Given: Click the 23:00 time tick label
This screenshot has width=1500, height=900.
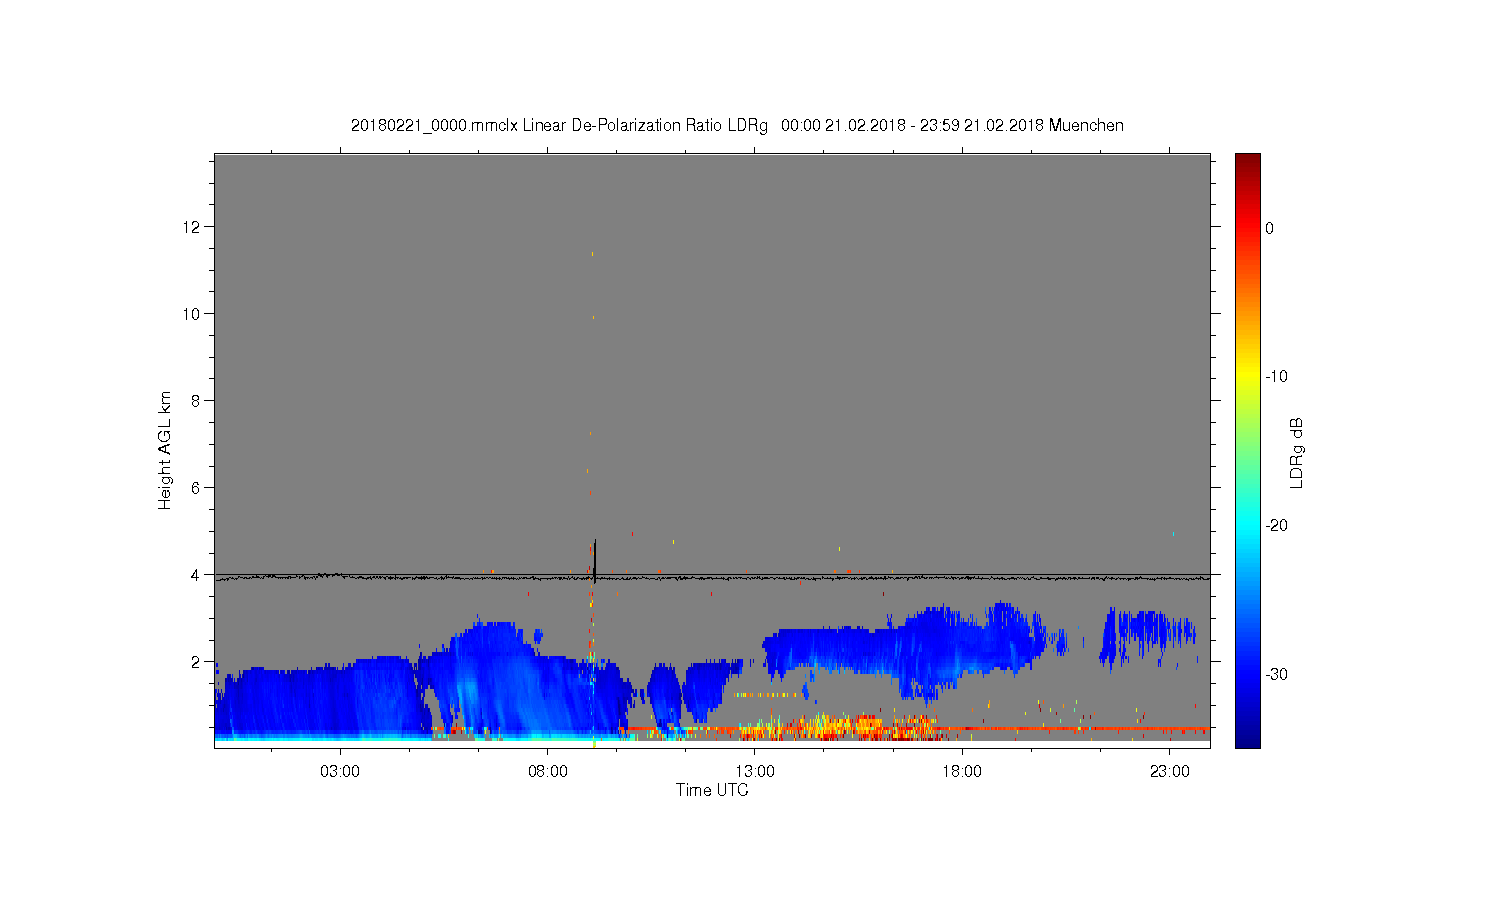Looking at the screenshot, I should [1170, 772].
